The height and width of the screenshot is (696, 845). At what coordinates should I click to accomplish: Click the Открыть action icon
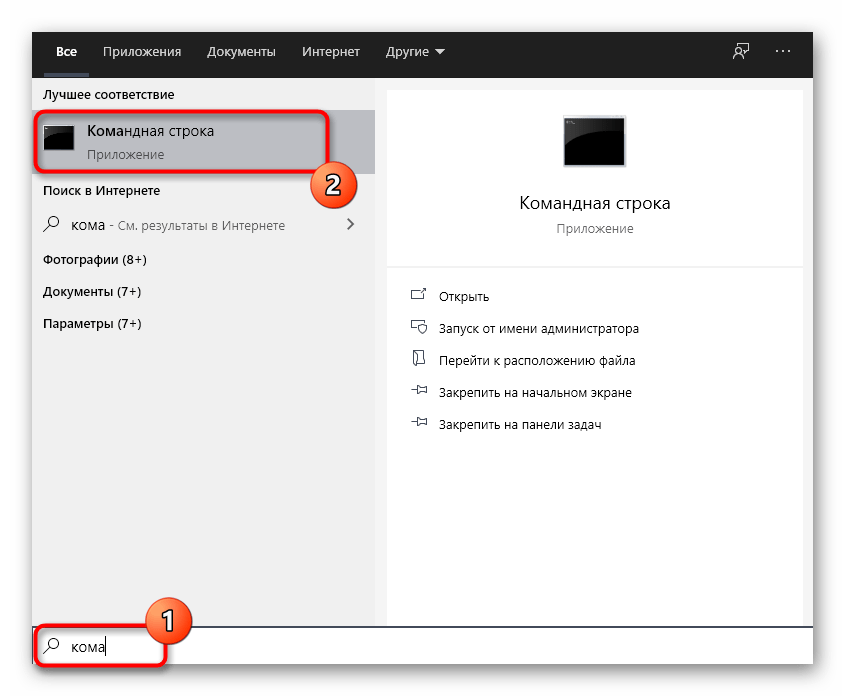(x=419, y=294)
